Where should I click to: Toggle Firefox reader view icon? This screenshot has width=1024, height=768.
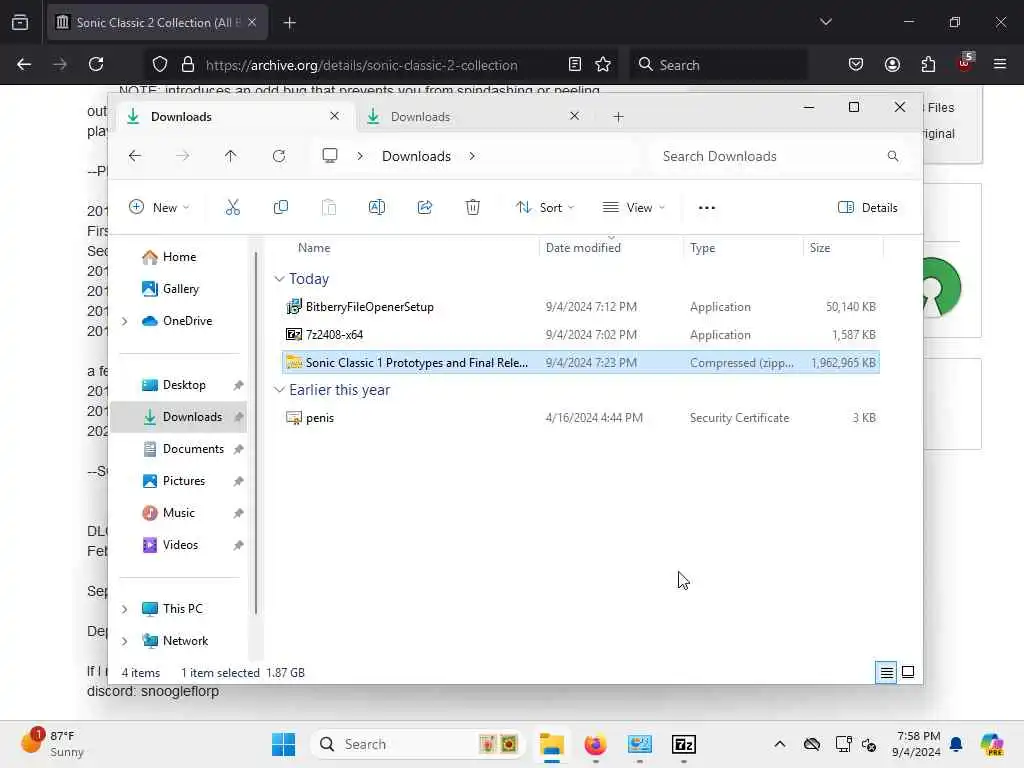[575, 64]
